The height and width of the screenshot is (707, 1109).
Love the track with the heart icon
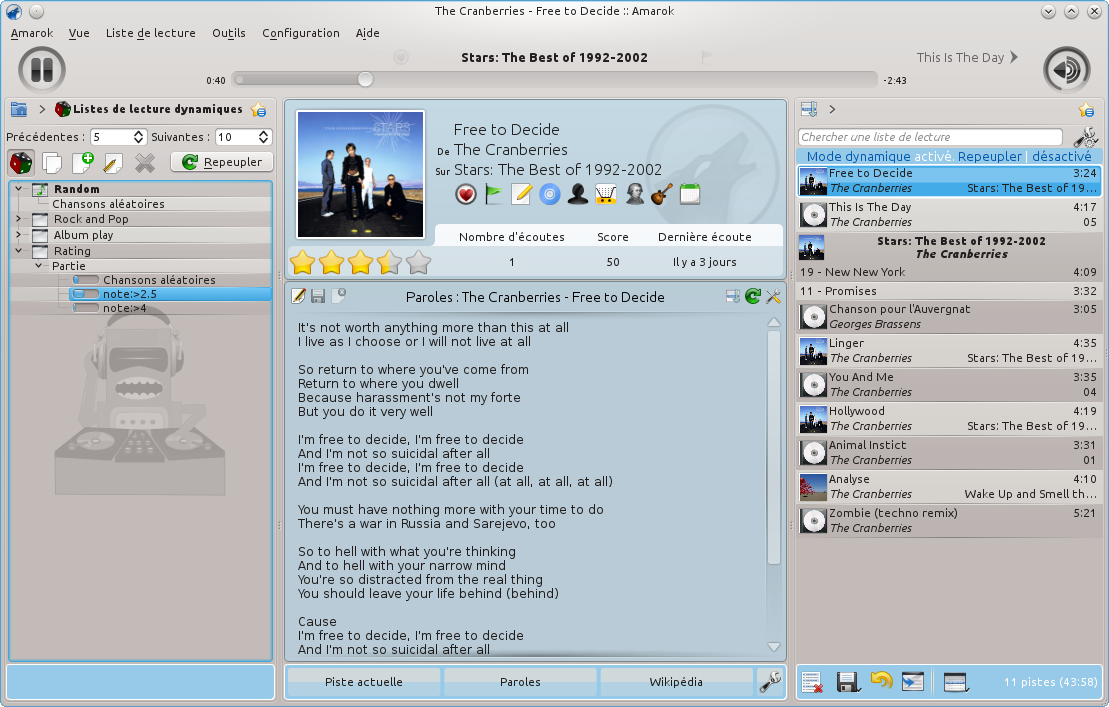[x=465, y=194]
